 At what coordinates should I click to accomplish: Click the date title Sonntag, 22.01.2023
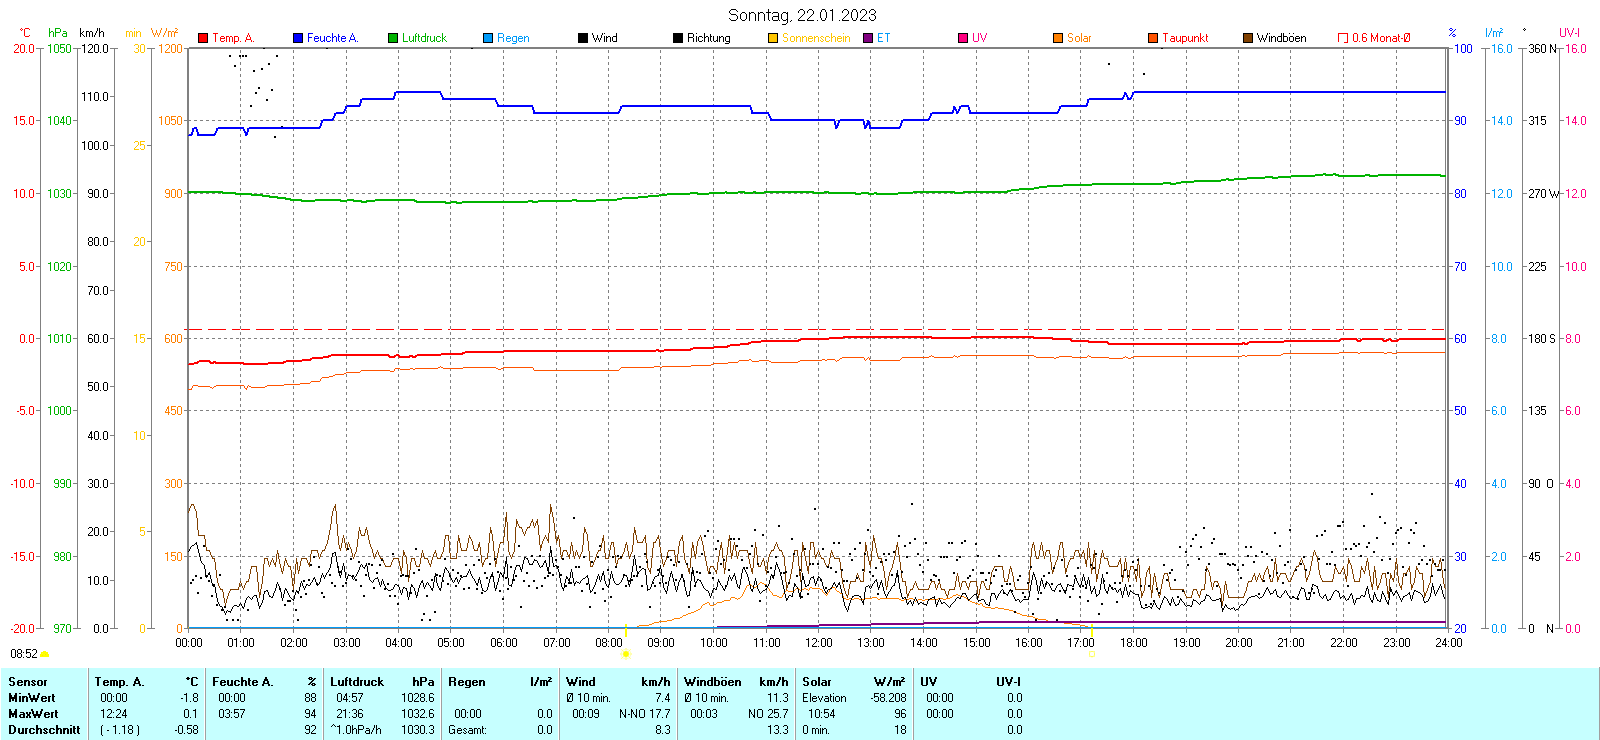(802, 15)
